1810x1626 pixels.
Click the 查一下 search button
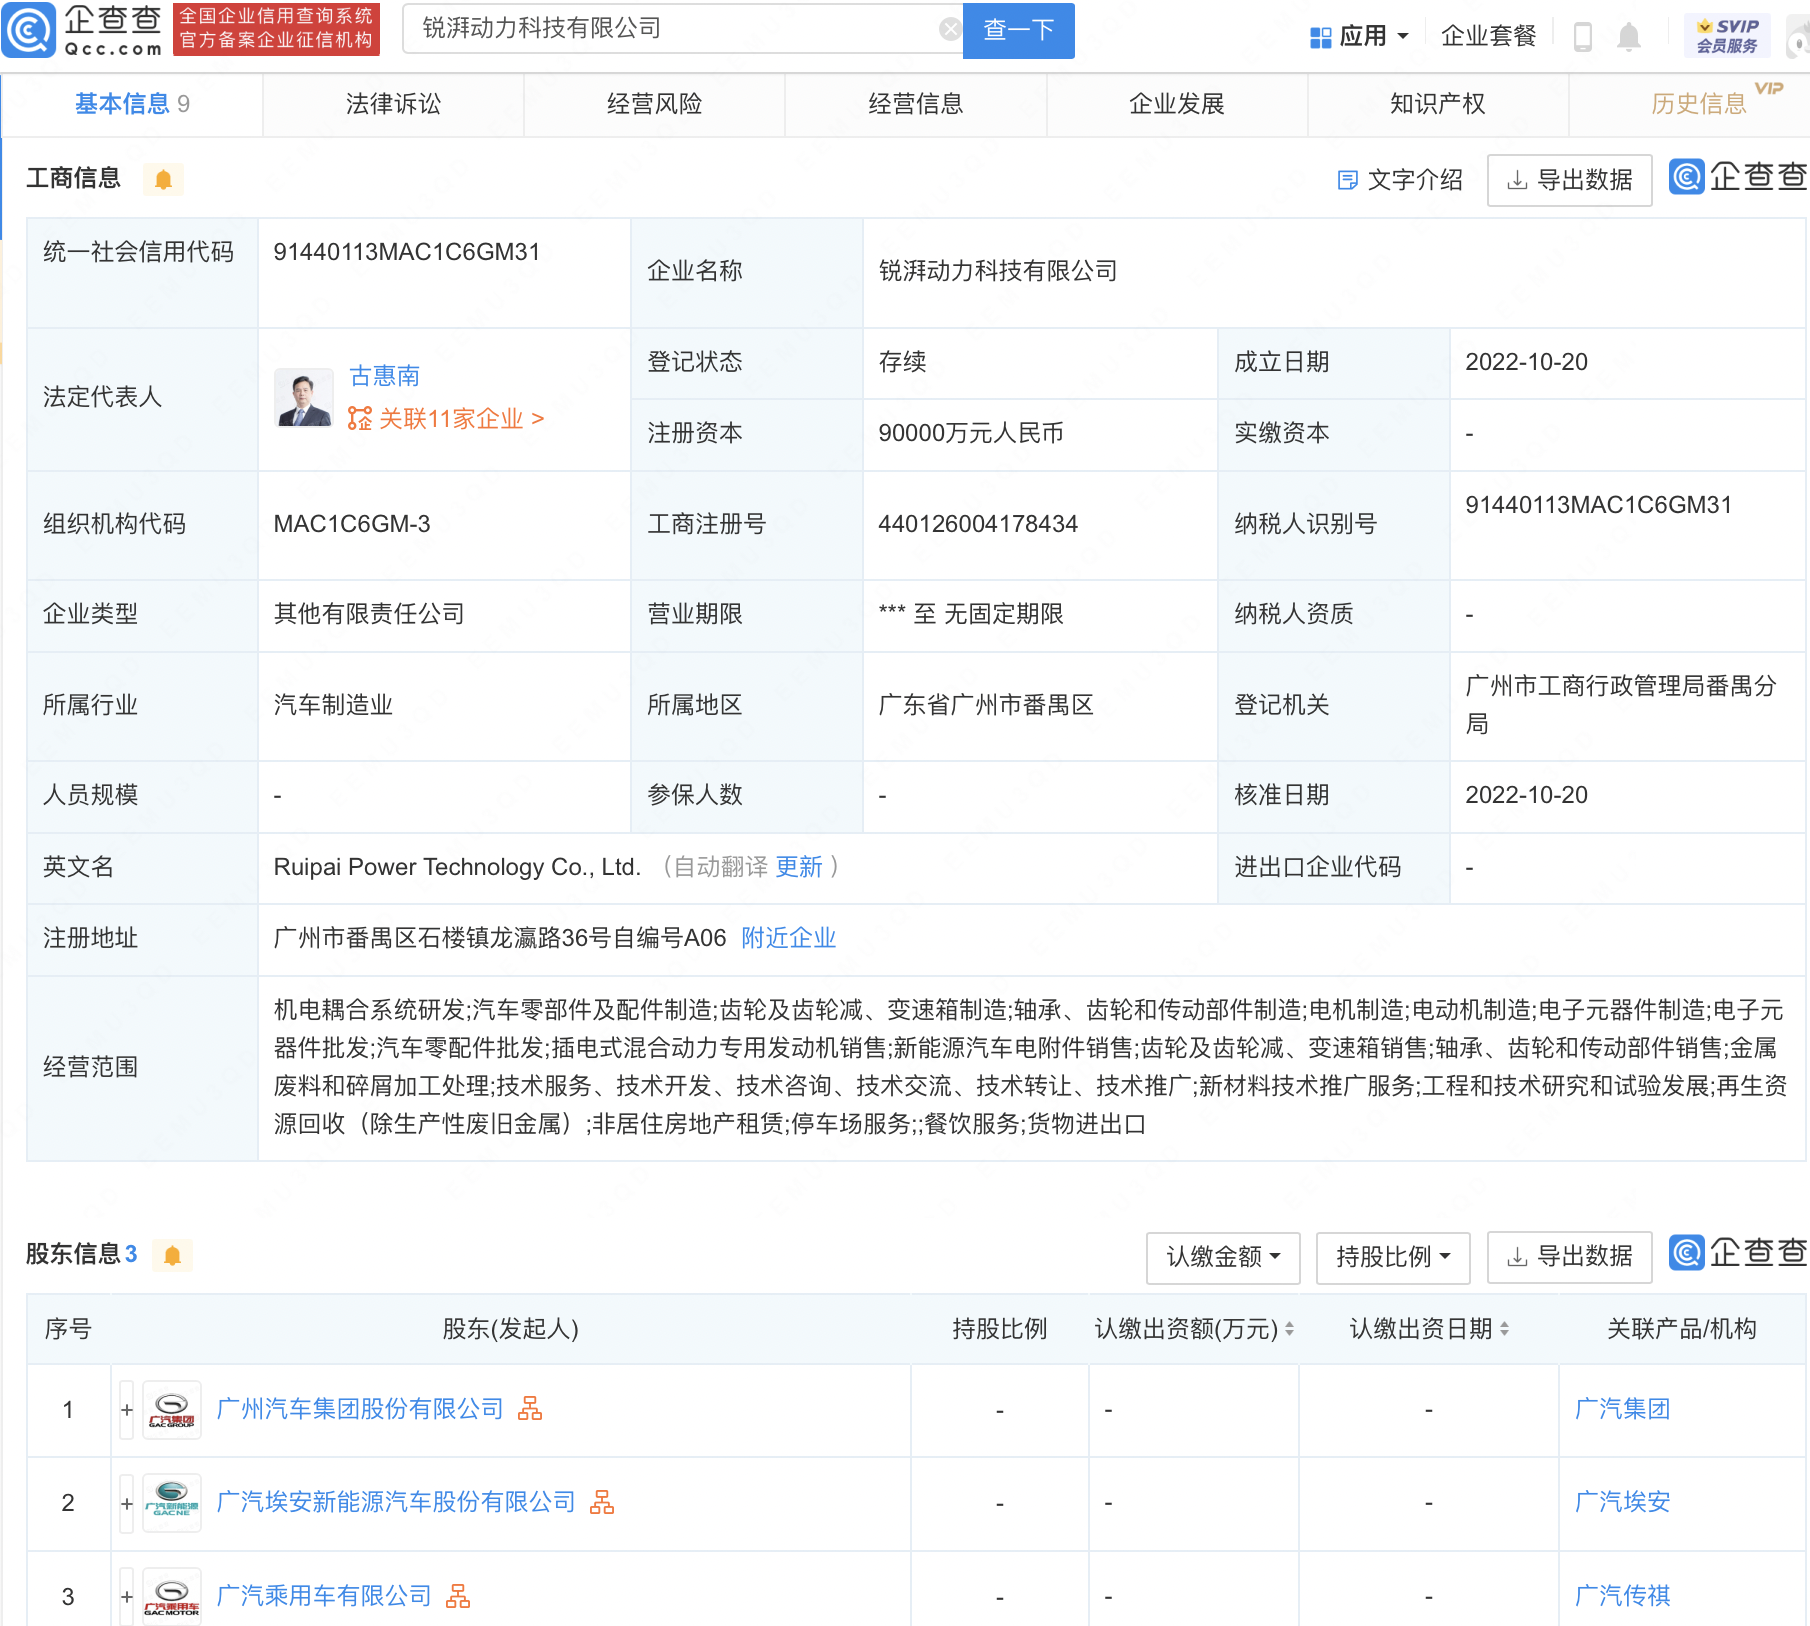tap(1018, 30)
